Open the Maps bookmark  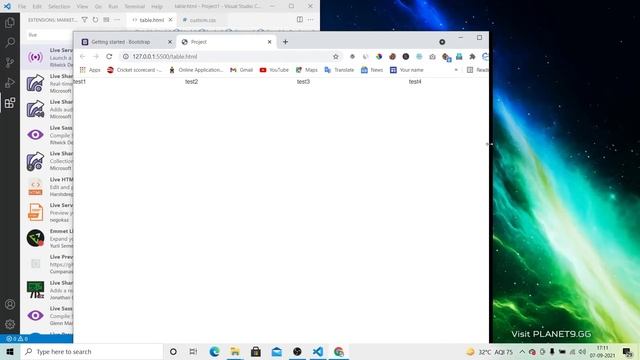[x=307, y=70]
